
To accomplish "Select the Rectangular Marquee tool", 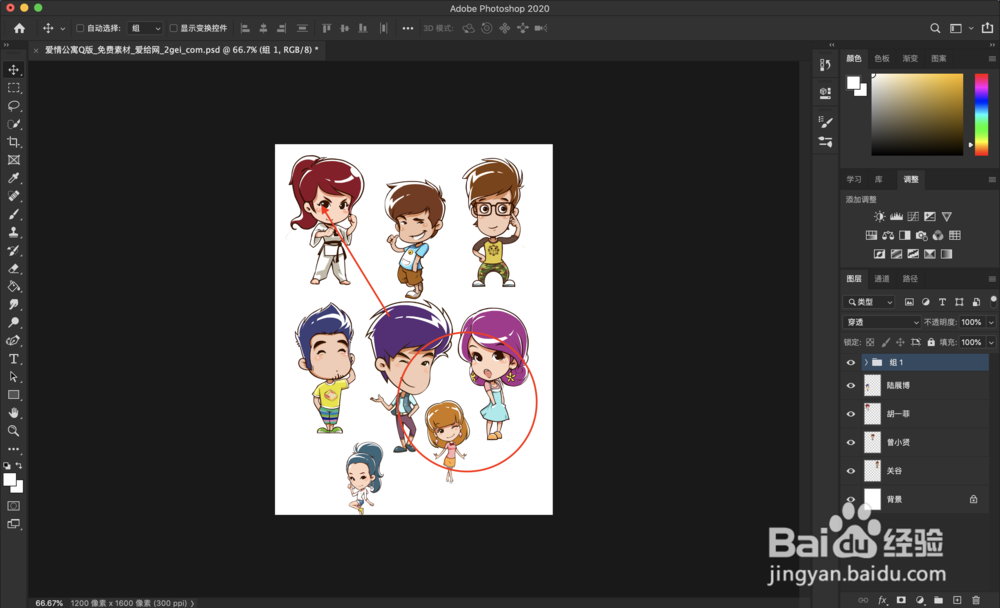I will (13, 88).
